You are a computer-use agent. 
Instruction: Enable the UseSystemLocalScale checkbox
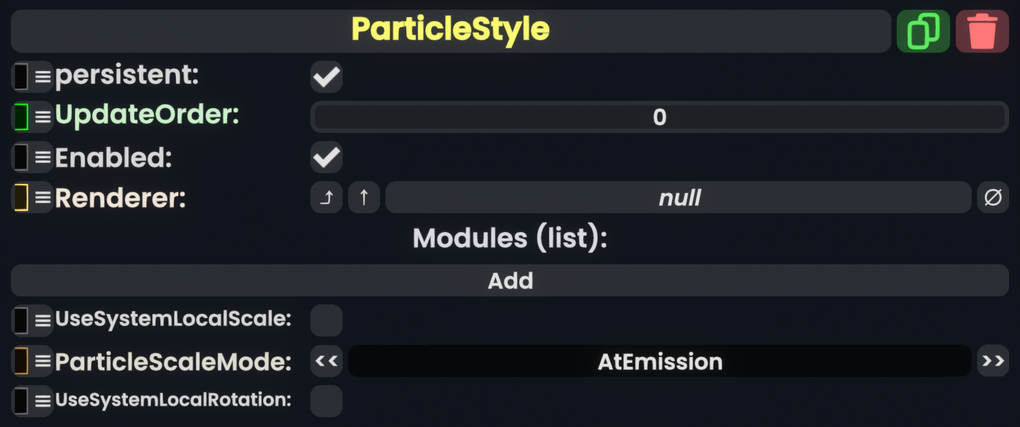[x=326, y=320]
